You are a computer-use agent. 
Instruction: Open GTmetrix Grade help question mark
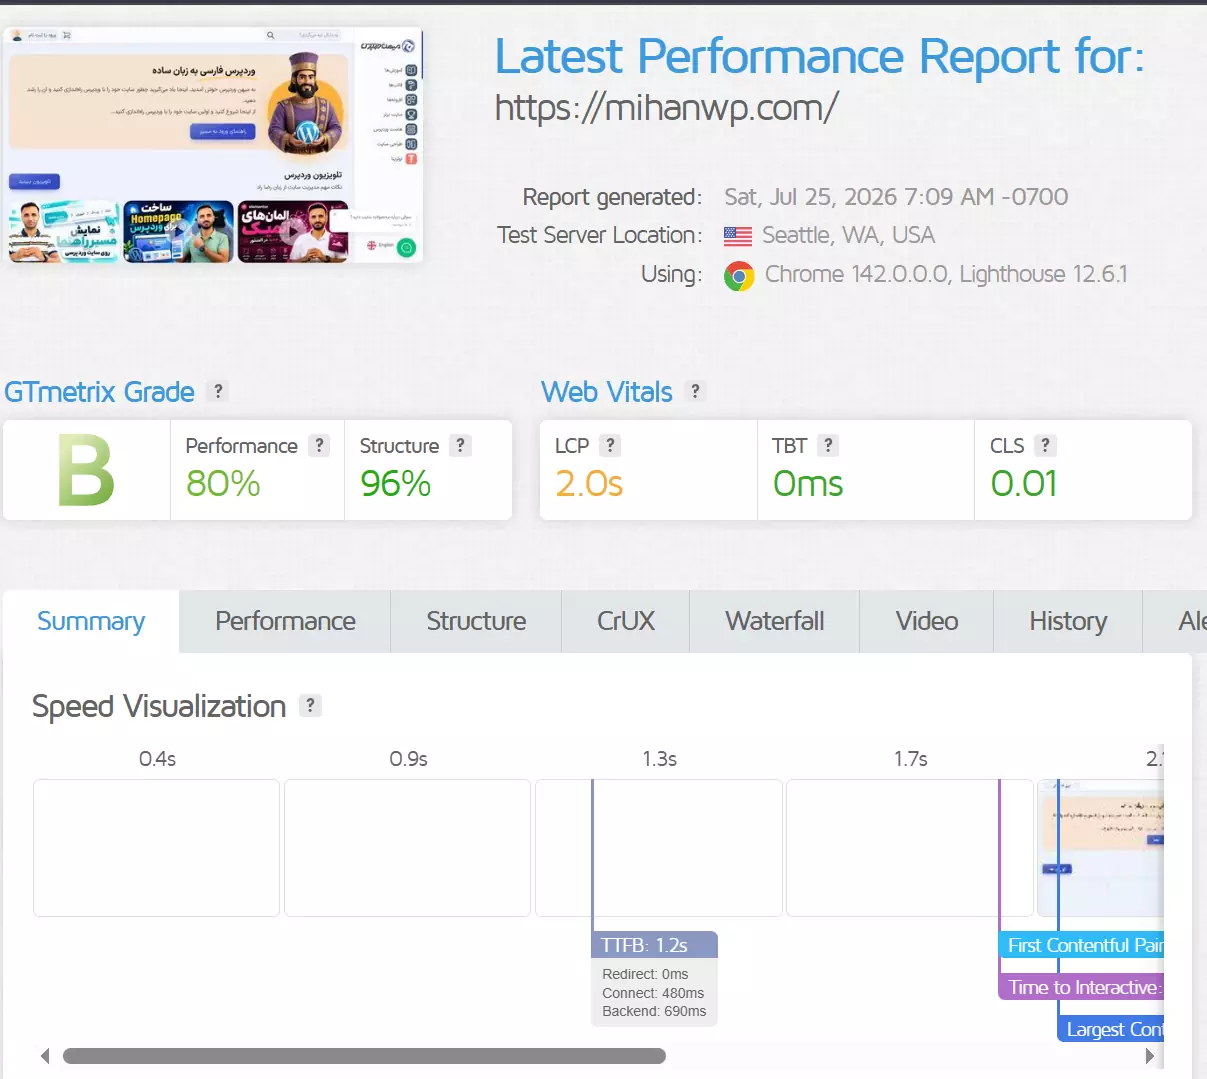click(x=218, y=391)
